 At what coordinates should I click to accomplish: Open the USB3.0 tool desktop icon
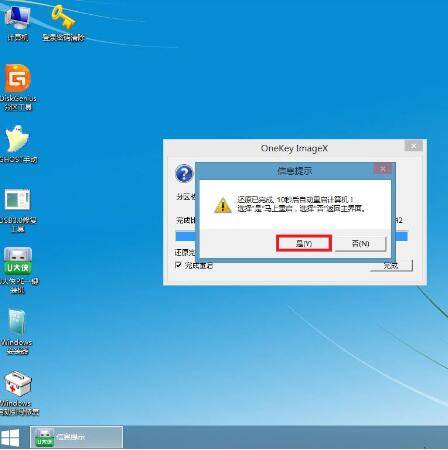18,210
